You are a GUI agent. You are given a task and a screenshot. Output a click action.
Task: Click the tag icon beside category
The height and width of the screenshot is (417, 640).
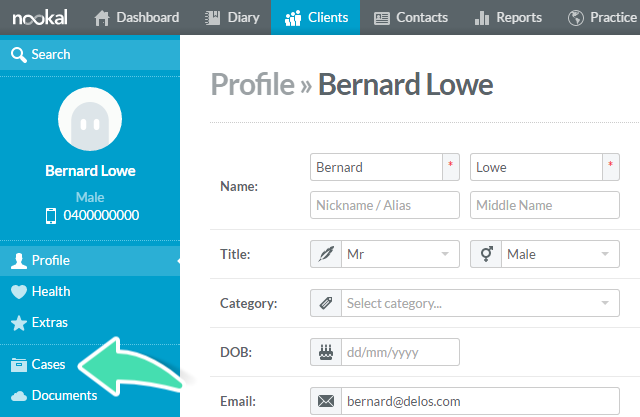point(326,303)
